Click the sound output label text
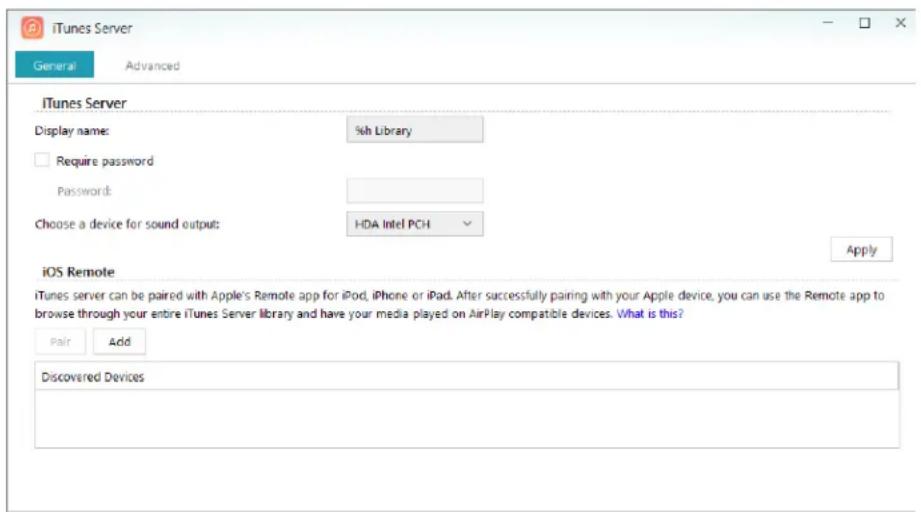This screenshot has height=512, width=921. [127, 224]
